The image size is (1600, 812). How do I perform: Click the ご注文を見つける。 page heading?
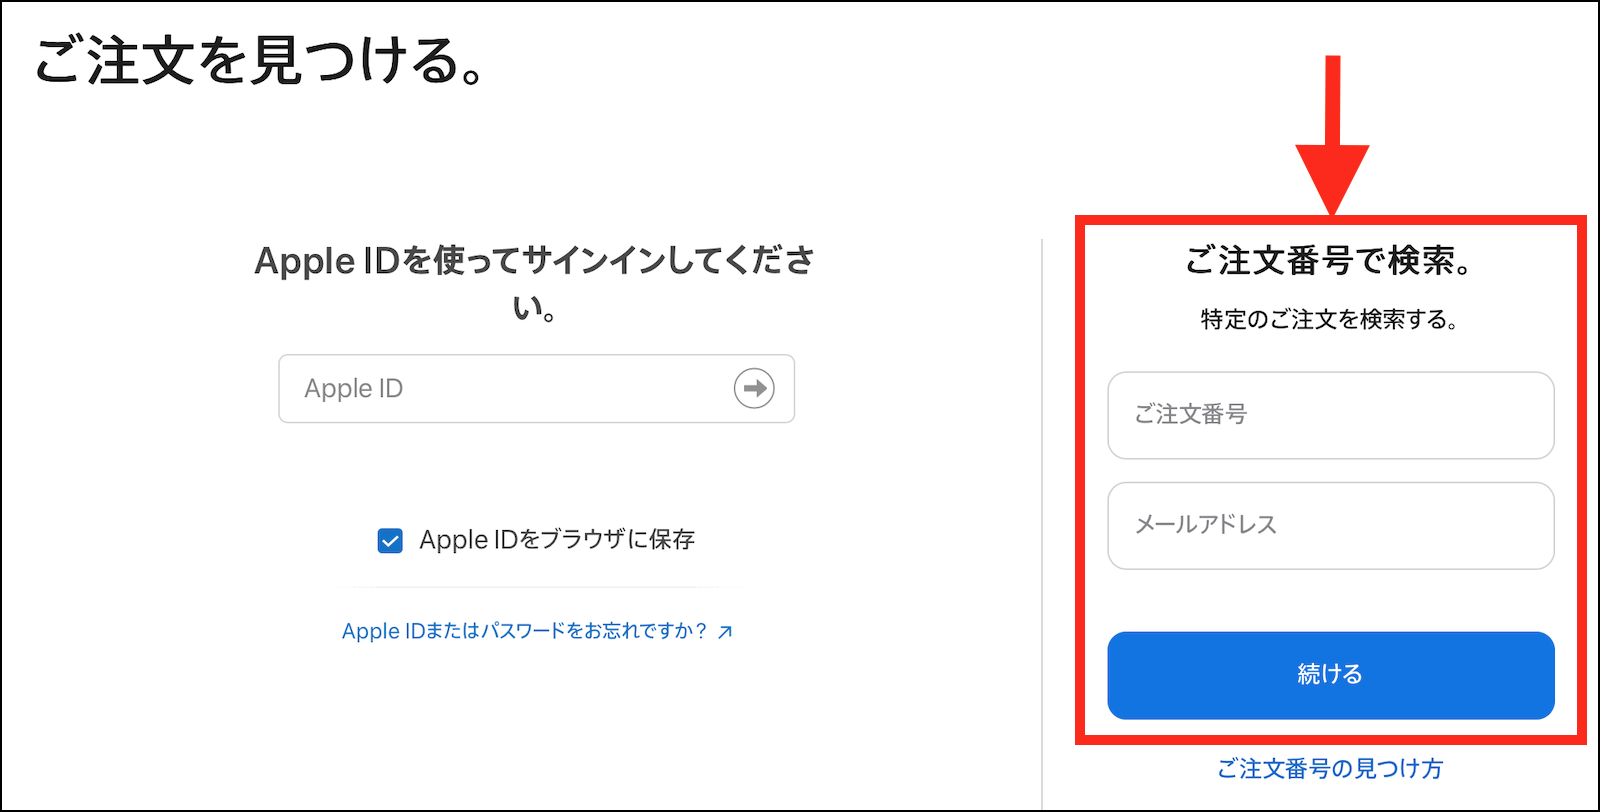click(x=260, y=61)
